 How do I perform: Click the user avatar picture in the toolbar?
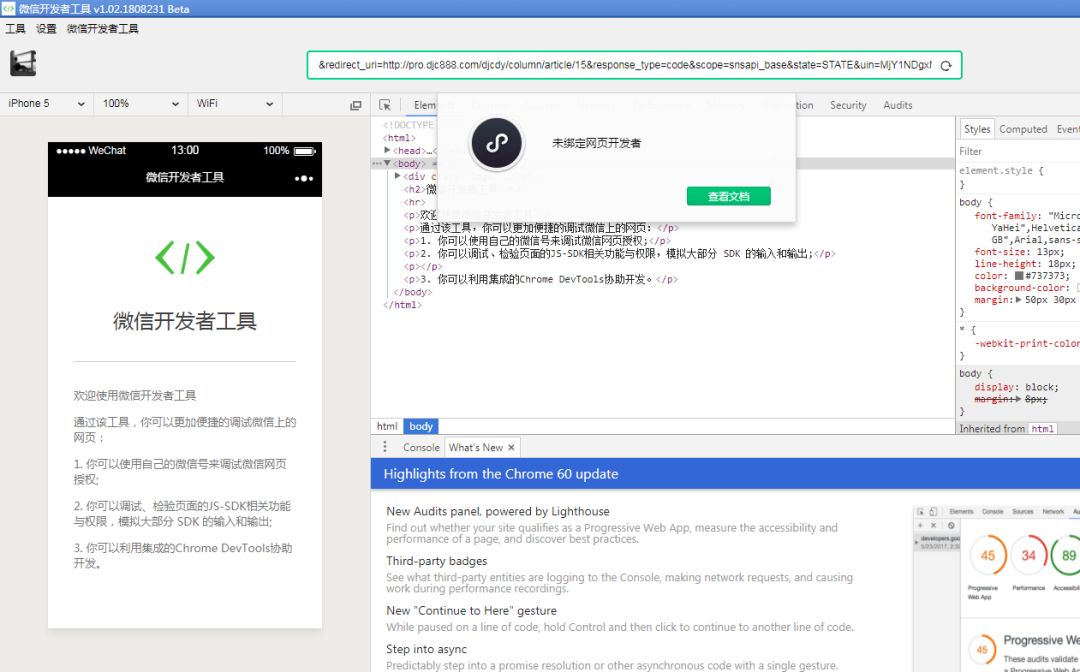(x=23, y=63)
